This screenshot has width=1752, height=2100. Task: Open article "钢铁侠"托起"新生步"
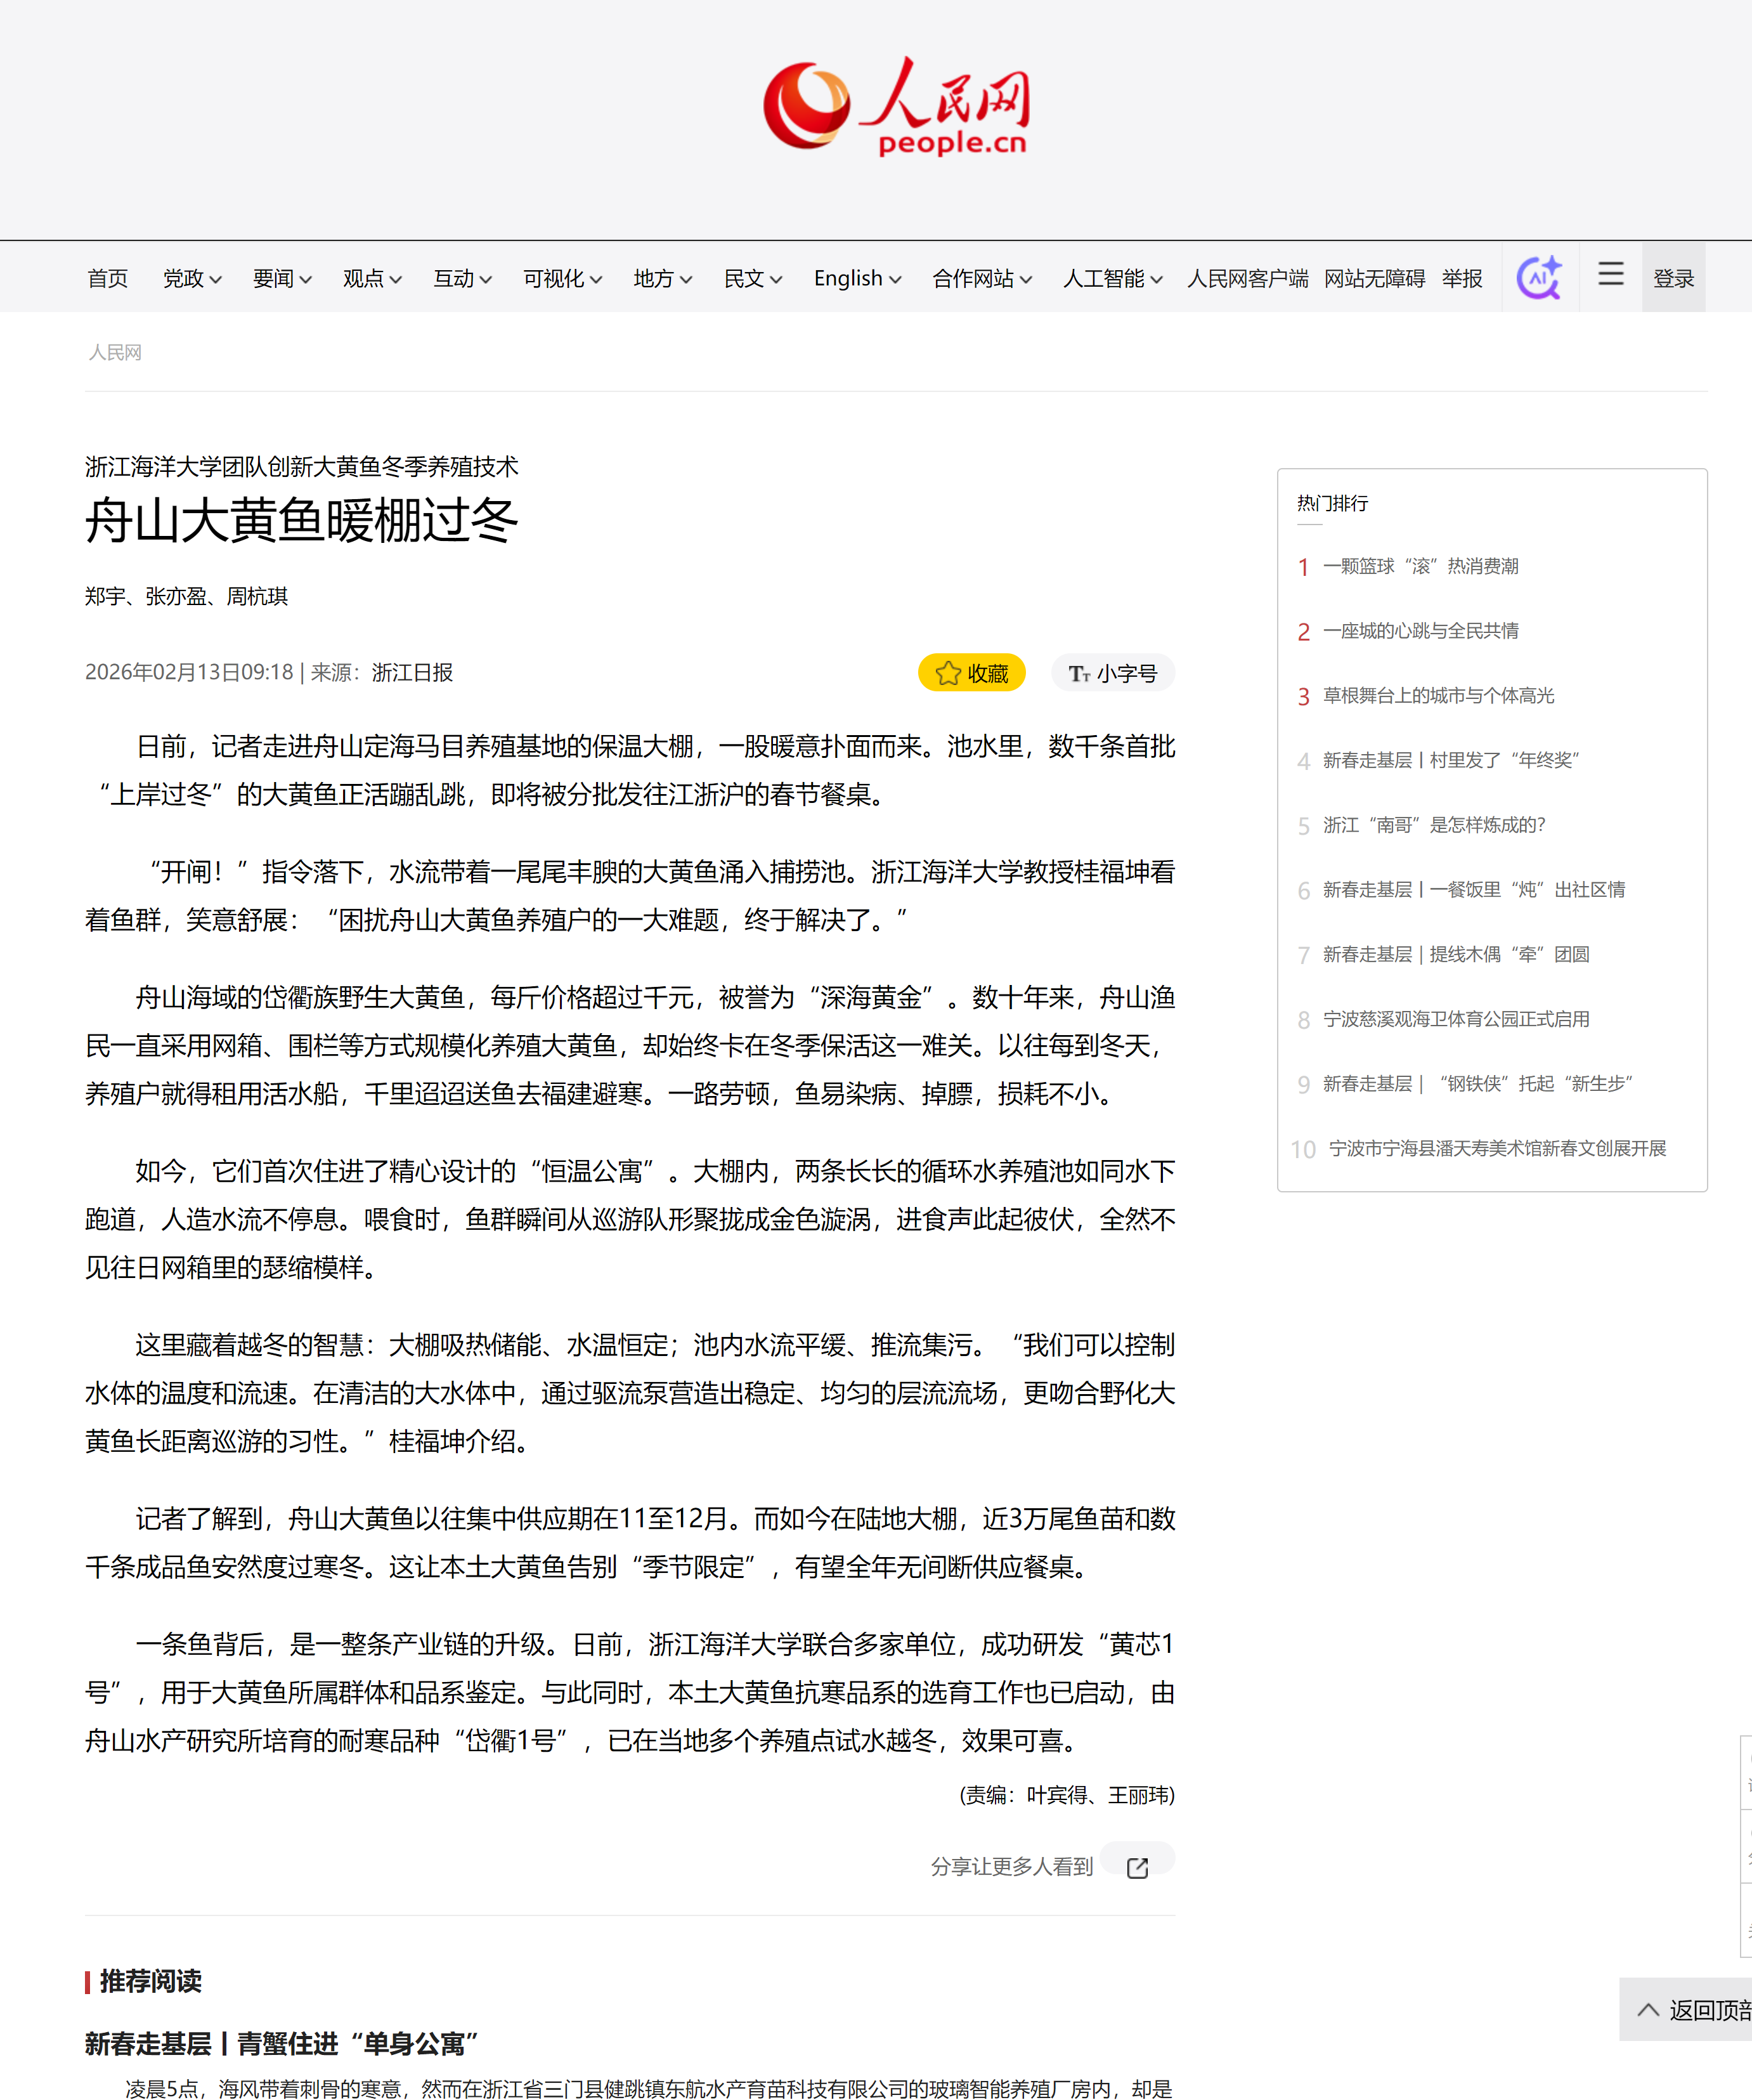click(x=1478, y=1083)
